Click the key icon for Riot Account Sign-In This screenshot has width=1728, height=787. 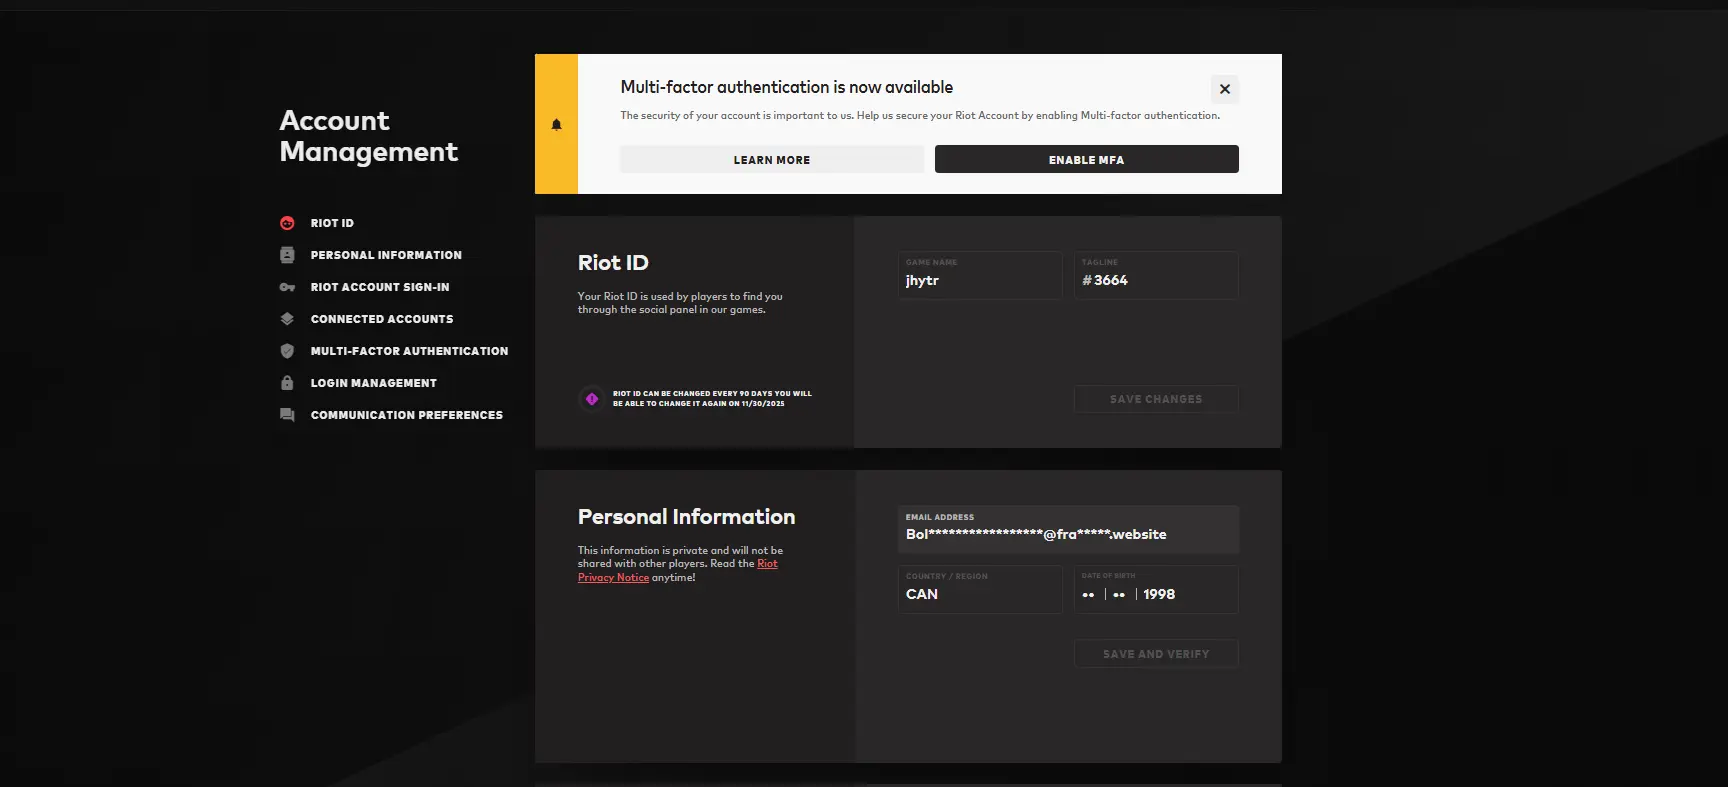tap(287, 287)
